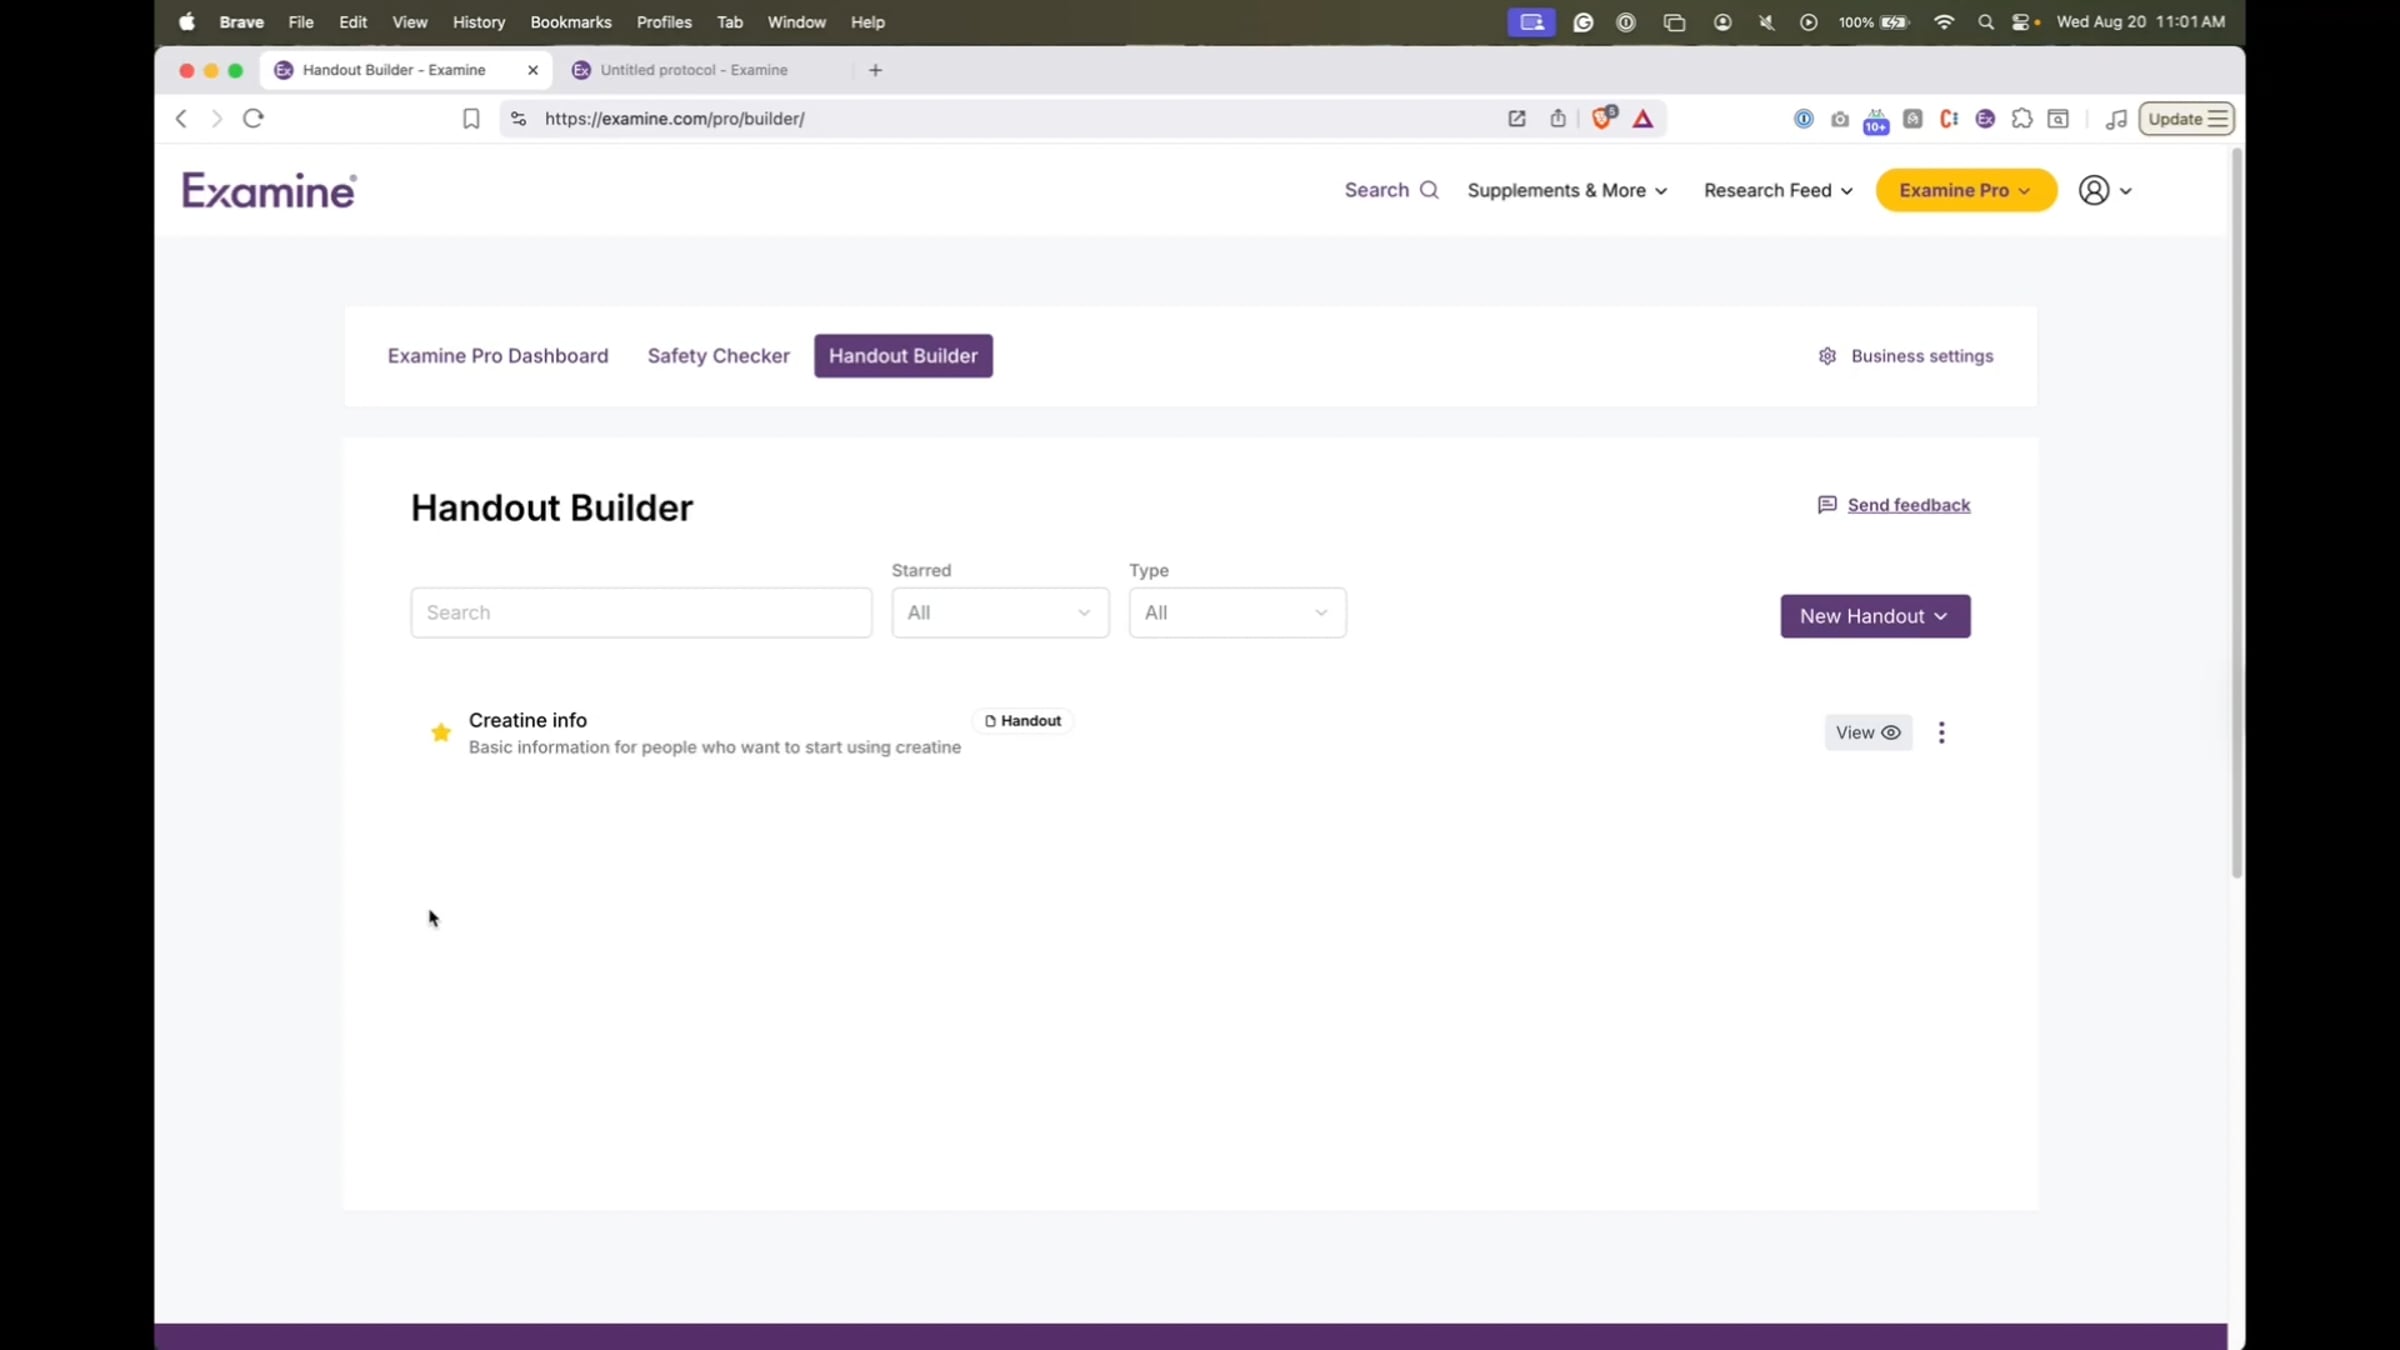
Task: Click the Update browser button
Action: (x=2186, y=119)
